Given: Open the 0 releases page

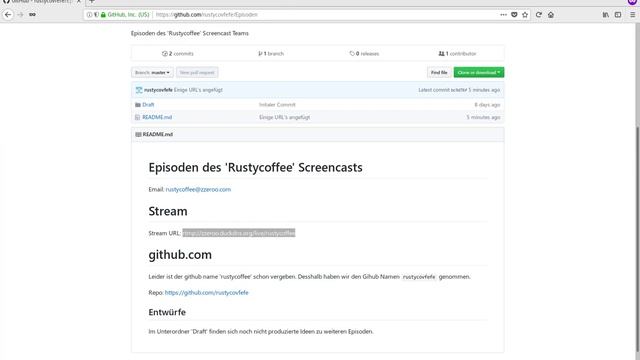Looking at the screenshot, I should click(x=364, y=53).
